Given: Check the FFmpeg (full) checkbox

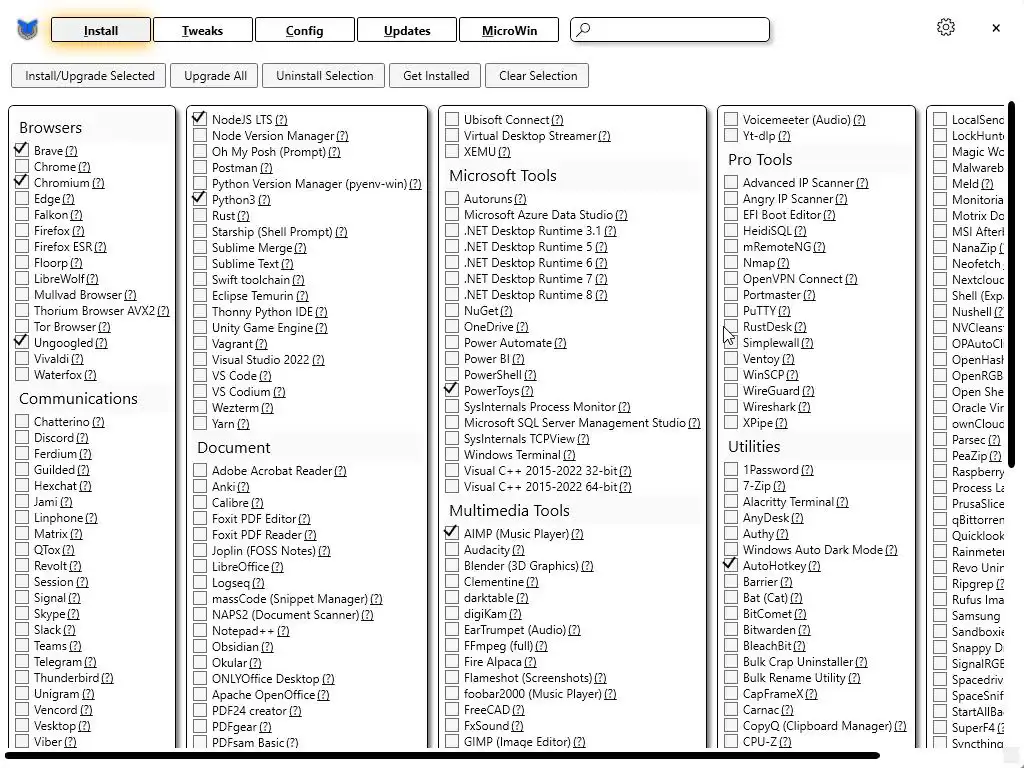Looking at the screenshot, I should 451,646.
